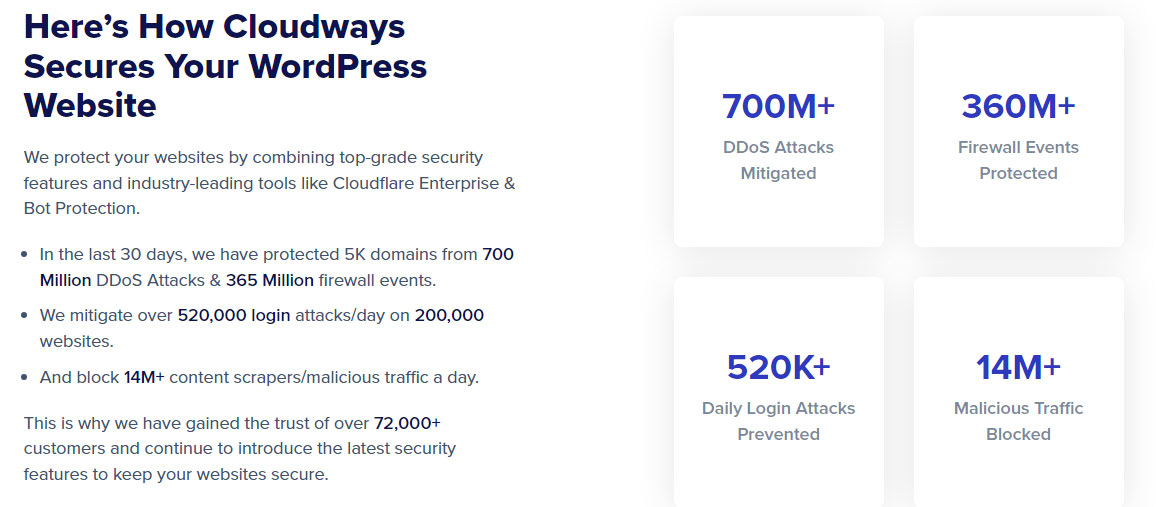Click the bullet about 14M+ content scrapers
1156x507 pixels.
(x=260, y=377)
